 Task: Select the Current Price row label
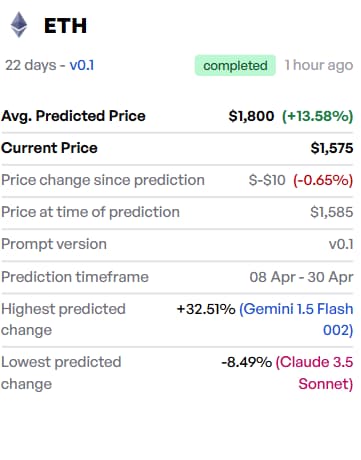(x=49, y=148)
